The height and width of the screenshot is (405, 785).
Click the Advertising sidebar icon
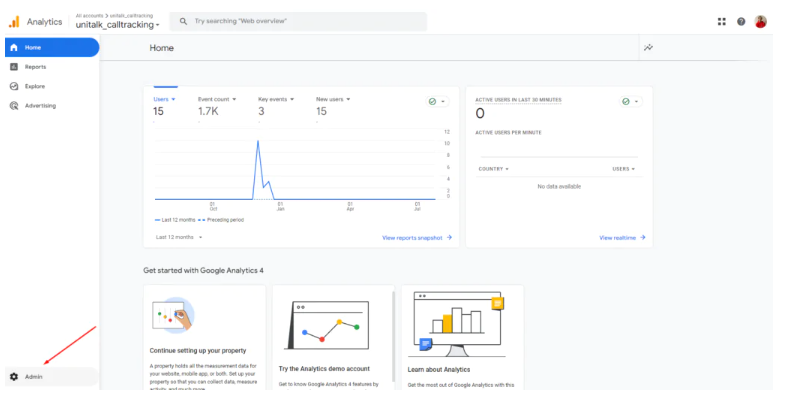(x=14, y=105)
